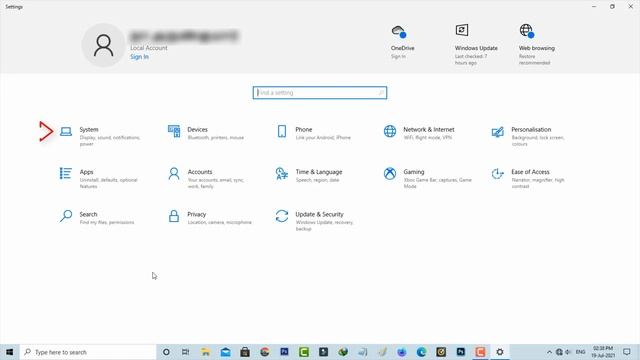Open the taskbar clock and date
This screenshot has width=640, height=360.
click(x=603, y=352)
